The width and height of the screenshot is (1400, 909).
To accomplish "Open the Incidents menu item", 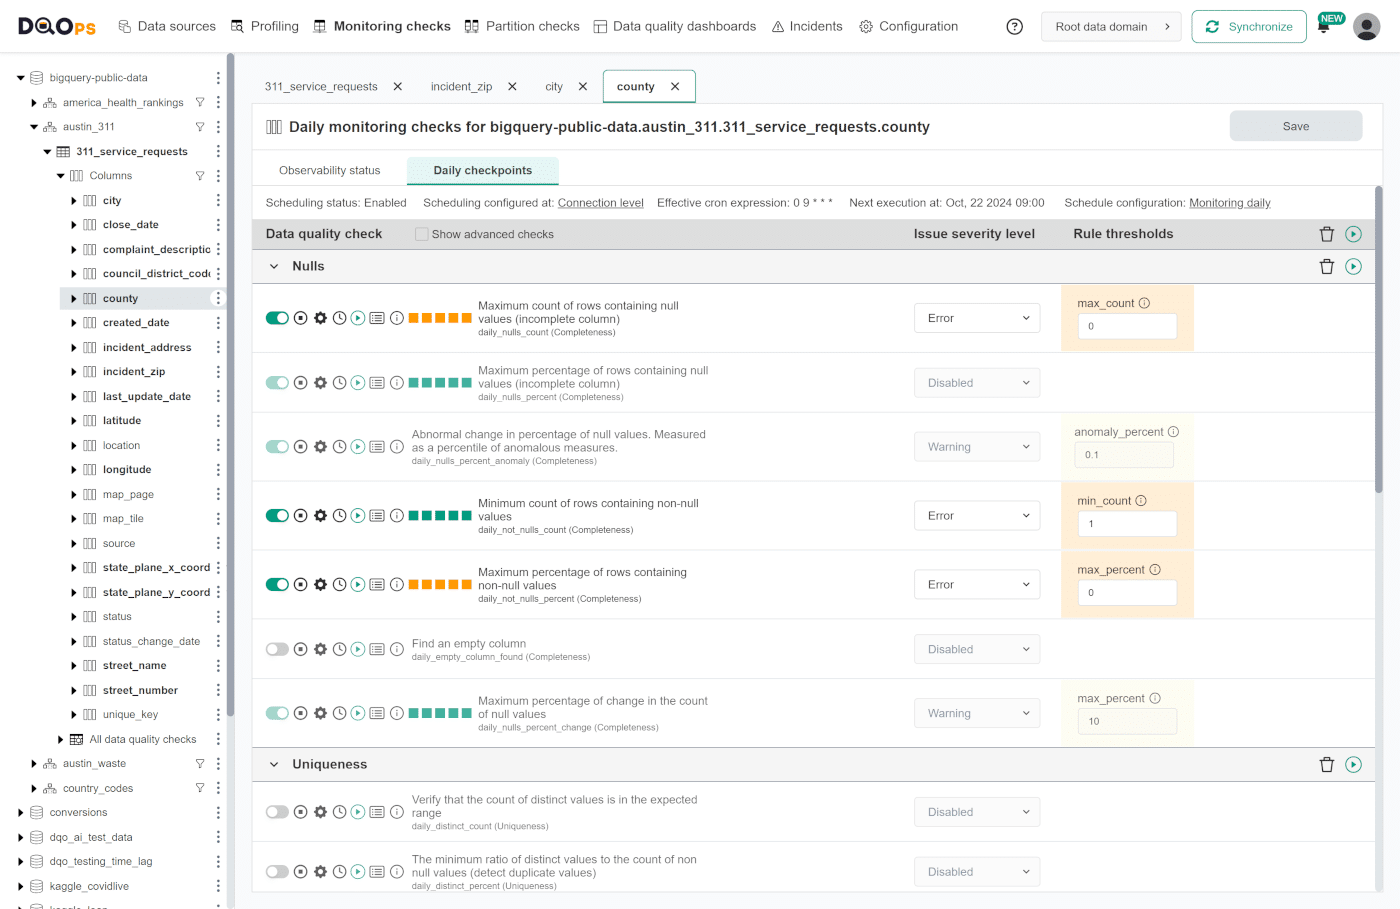I will click(806, 26).
